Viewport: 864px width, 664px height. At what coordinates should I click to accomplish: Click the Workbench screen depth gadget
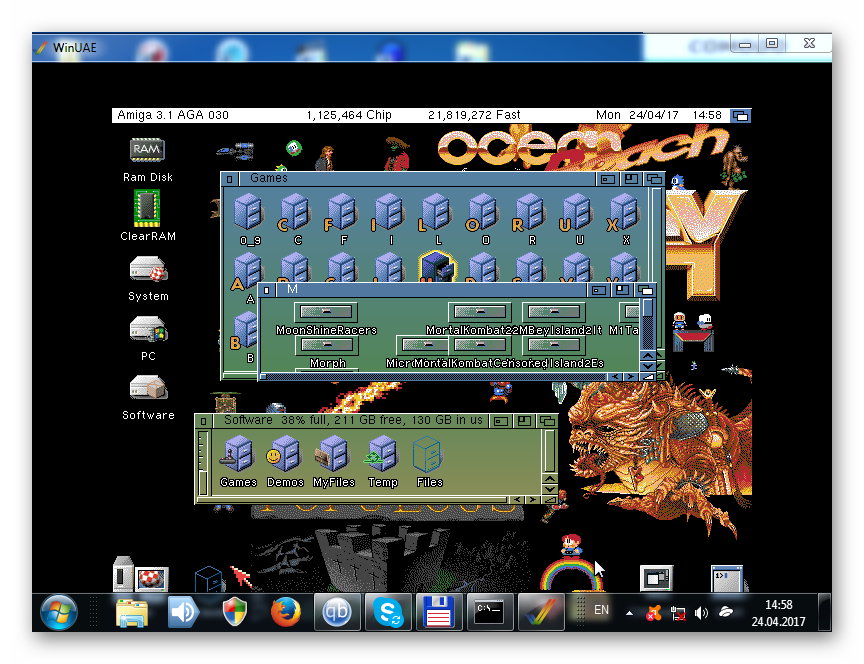(741, 116)
